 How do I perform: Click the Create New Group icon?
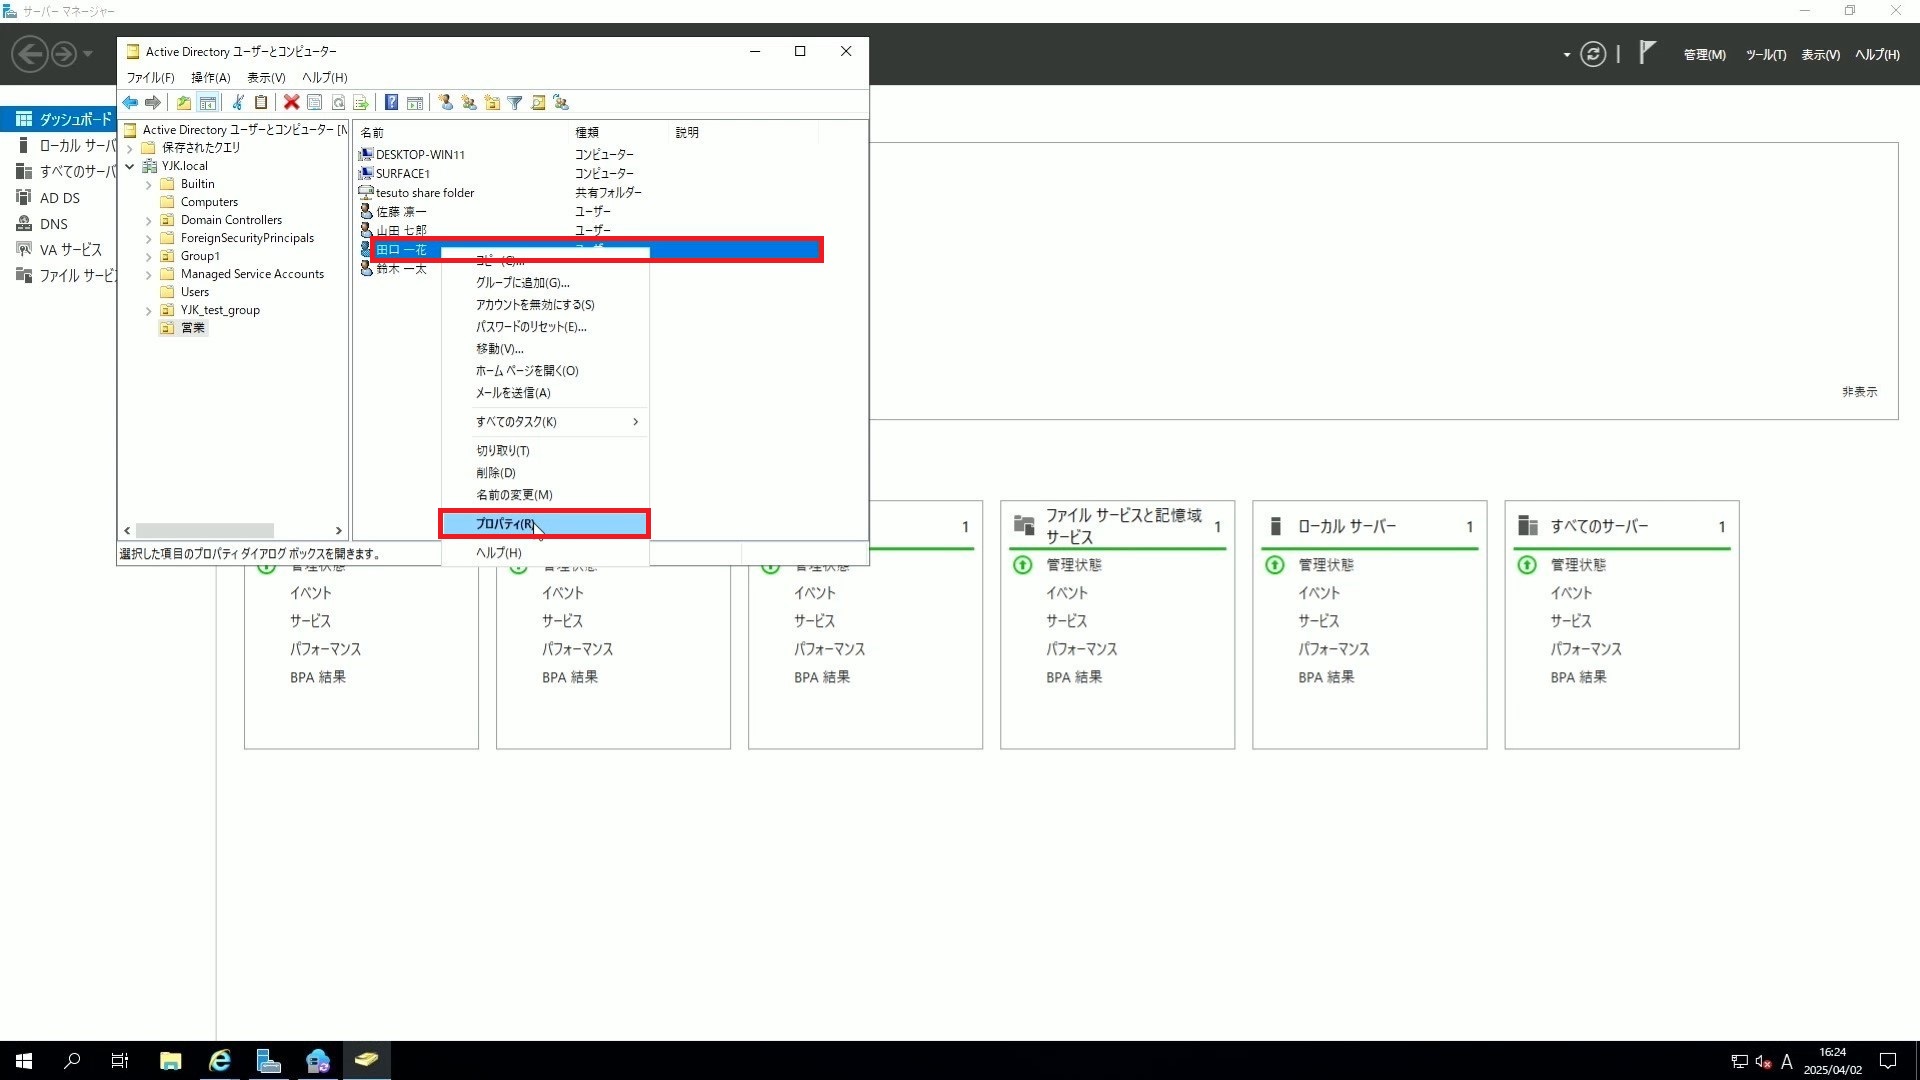(x=468, y=103)
